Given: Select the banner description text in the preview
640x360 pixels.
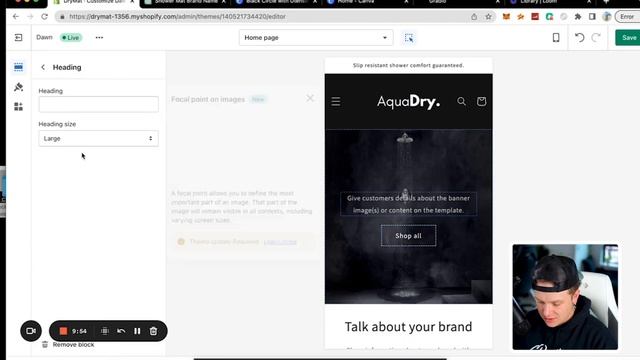Looking at the screenshot, I should click(x=408, y=204).
